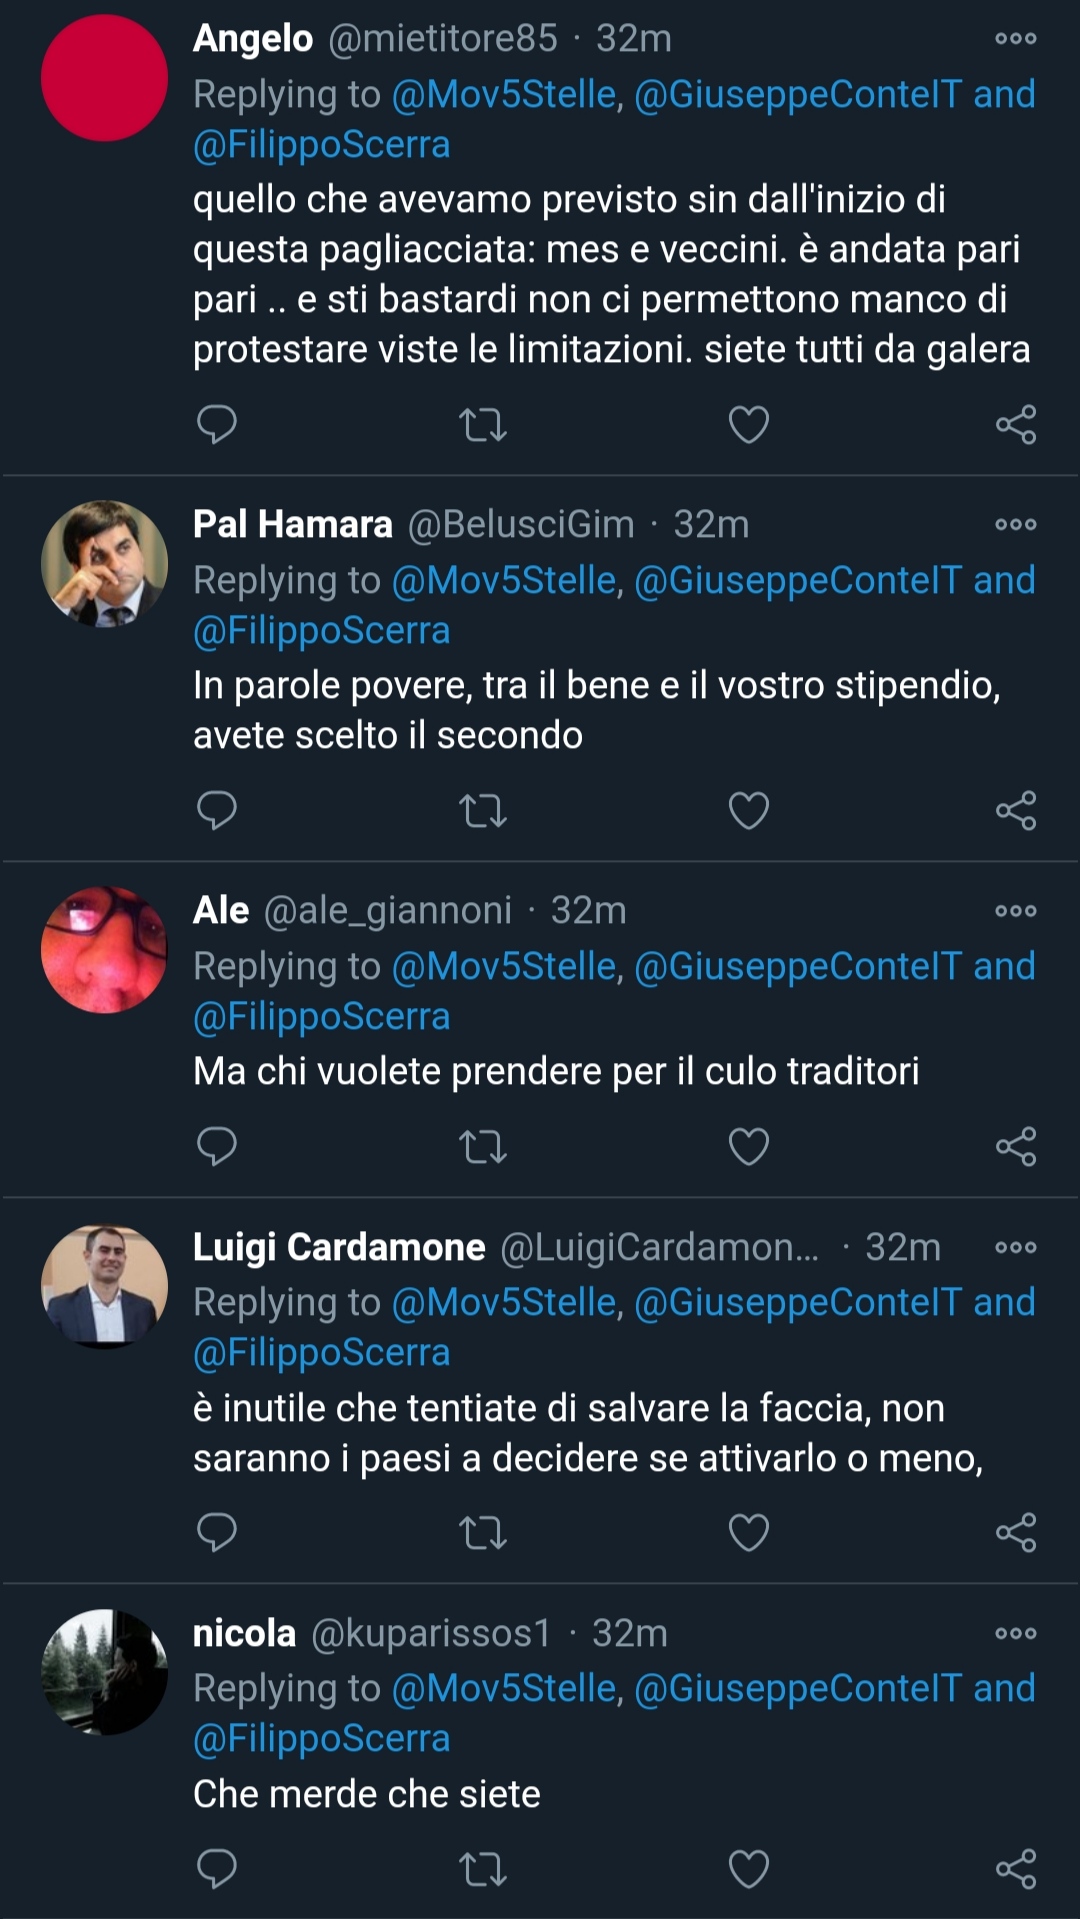The height and width of the screenshot is (1919, 1080).
Task: Reply to Angelo's tweet
Action: coord(216,425)
